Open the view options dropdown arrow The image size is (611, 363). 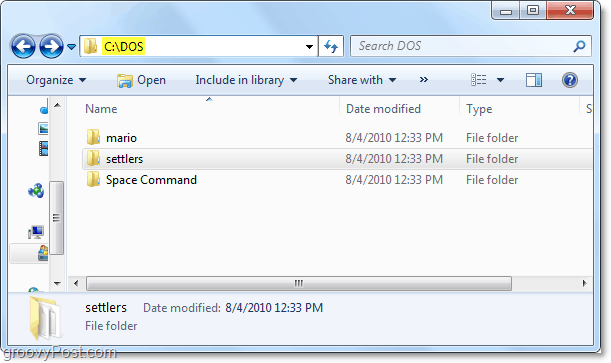point(500,80)
